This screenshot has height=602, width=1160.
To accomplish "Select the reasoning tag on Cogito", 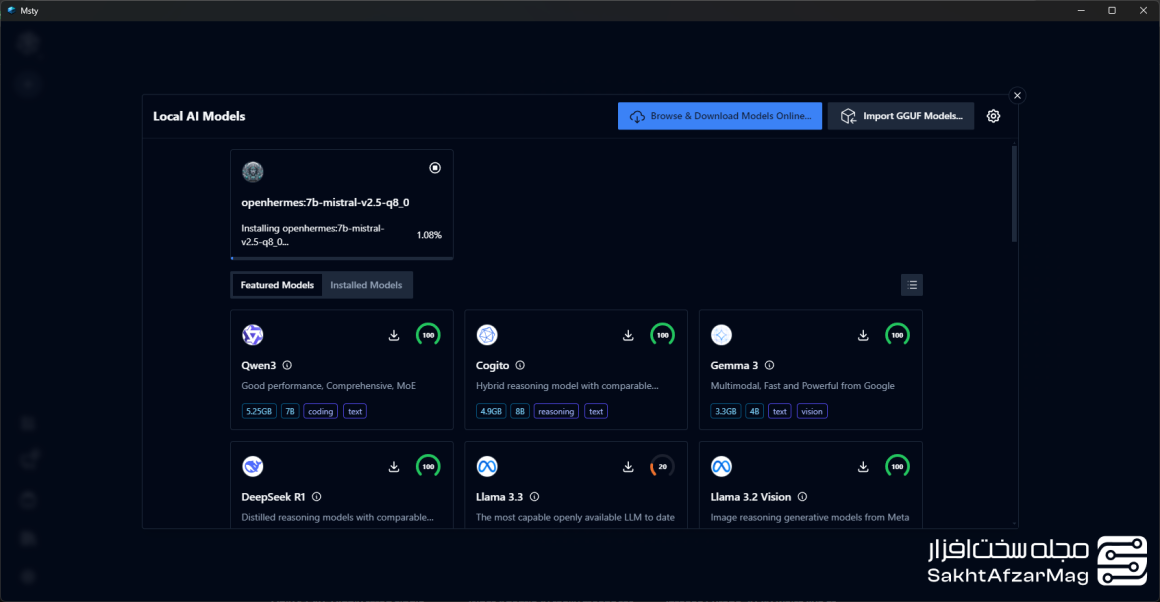I will [556, 411].
